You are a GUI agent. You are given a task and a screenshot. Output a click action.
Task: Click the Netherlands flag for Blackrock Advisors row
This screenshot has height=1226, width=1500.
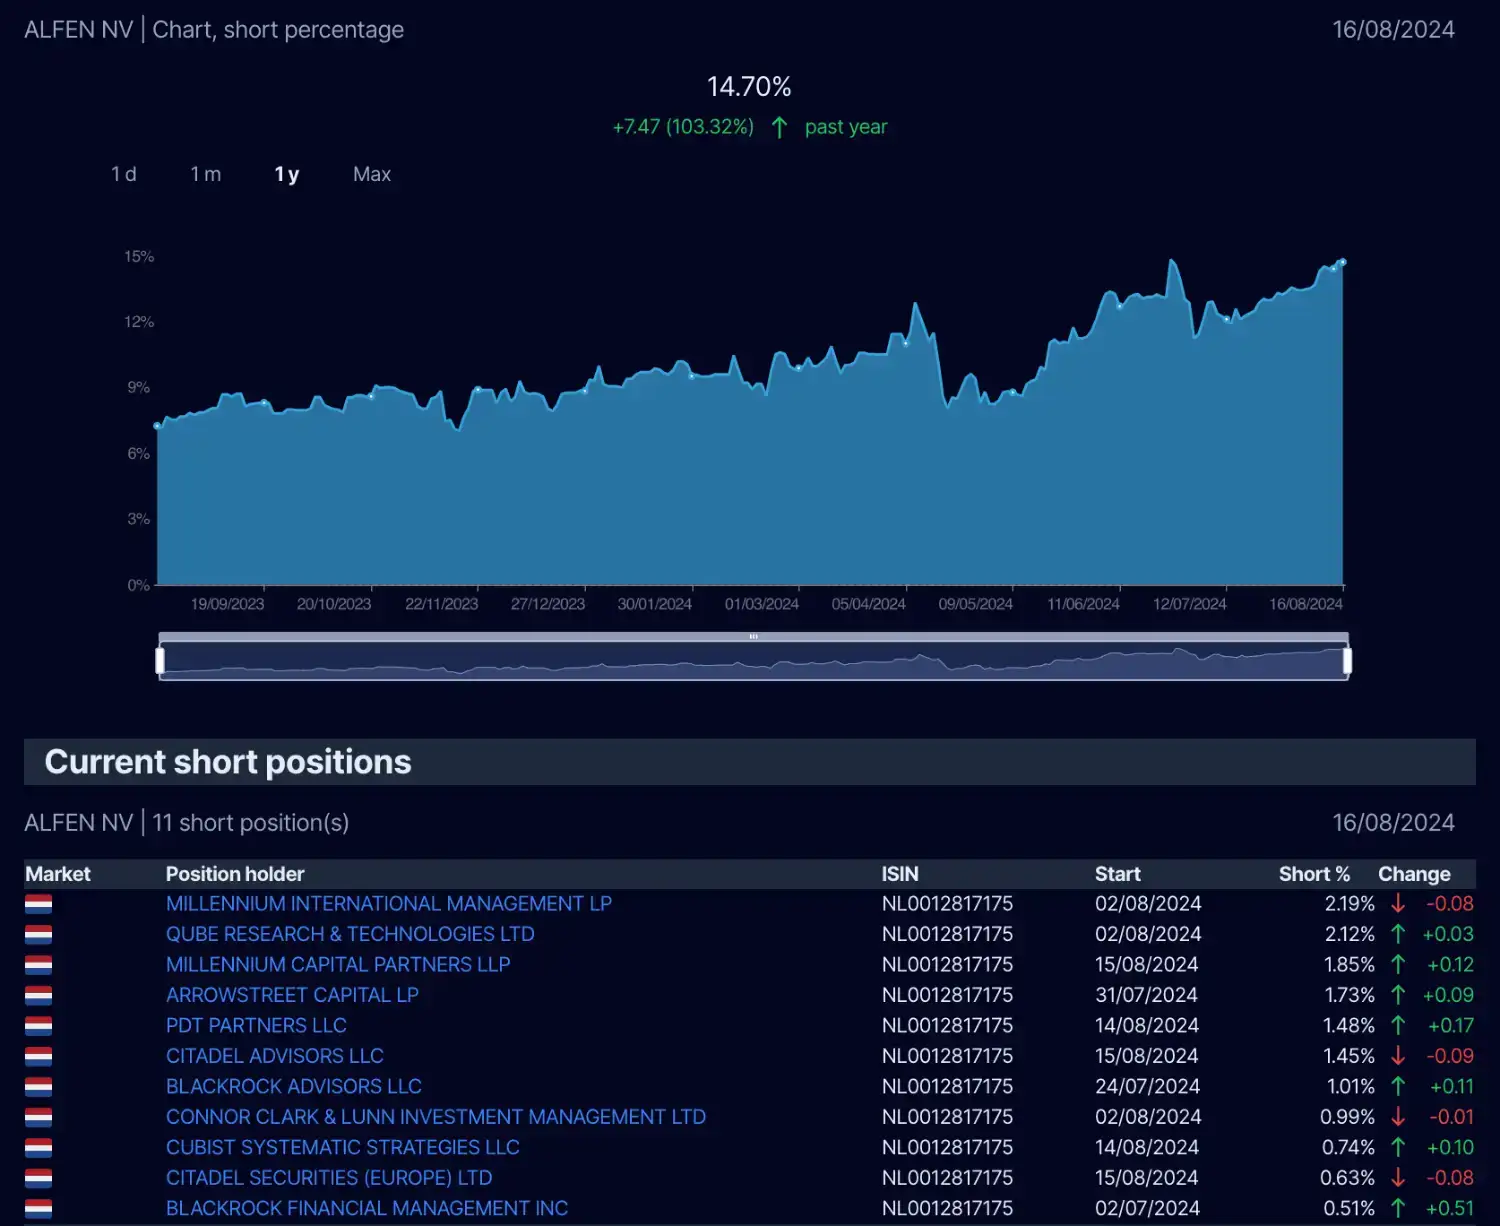click(x=38, y=1088)
